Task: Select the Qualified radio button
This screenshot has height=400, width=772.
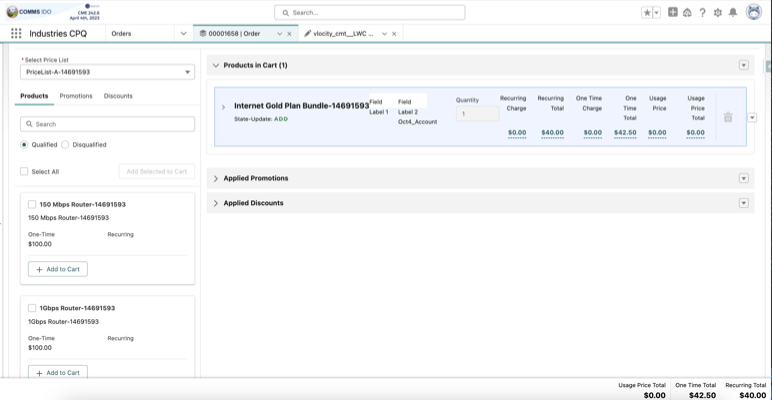Action: tap(24, 145)
